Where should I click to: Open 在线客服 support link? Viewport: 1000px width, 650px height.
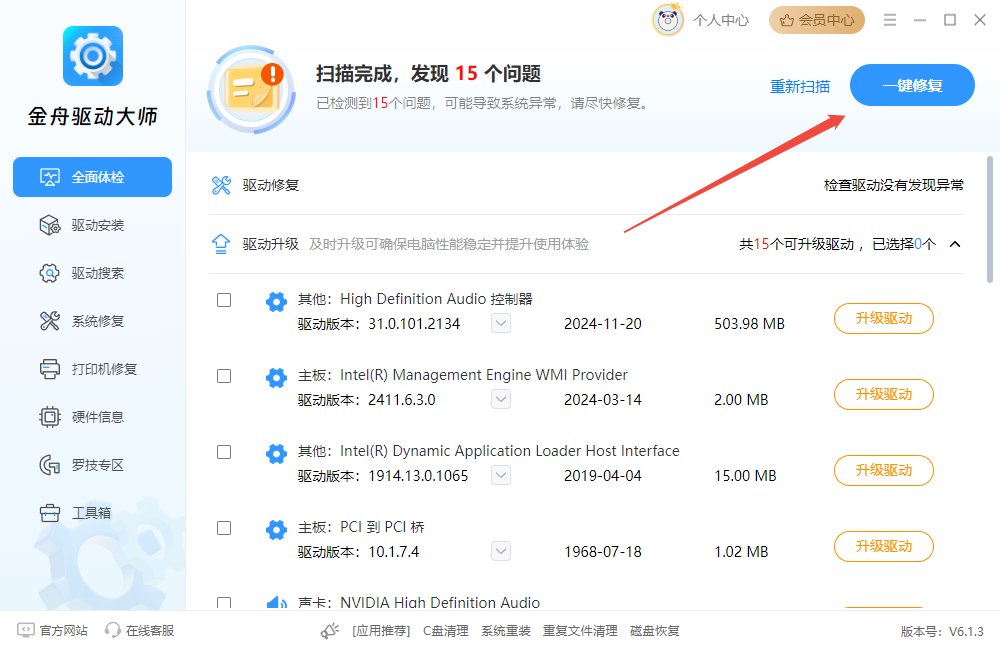click(150, 631)
